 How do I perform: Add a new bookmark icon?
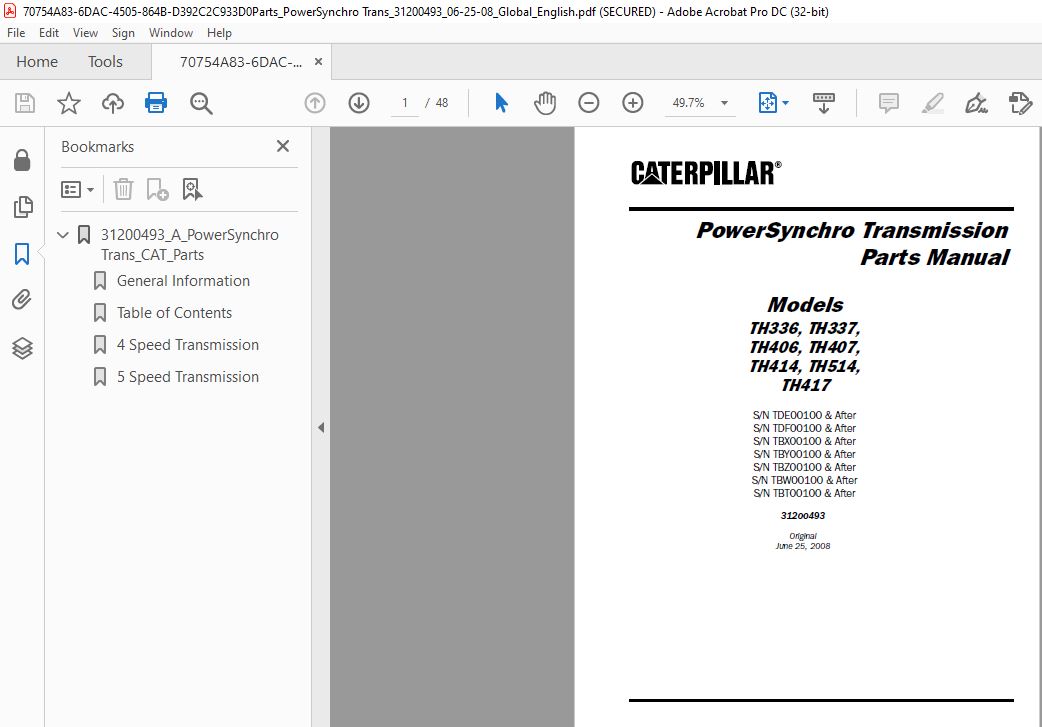pos(157,189)
